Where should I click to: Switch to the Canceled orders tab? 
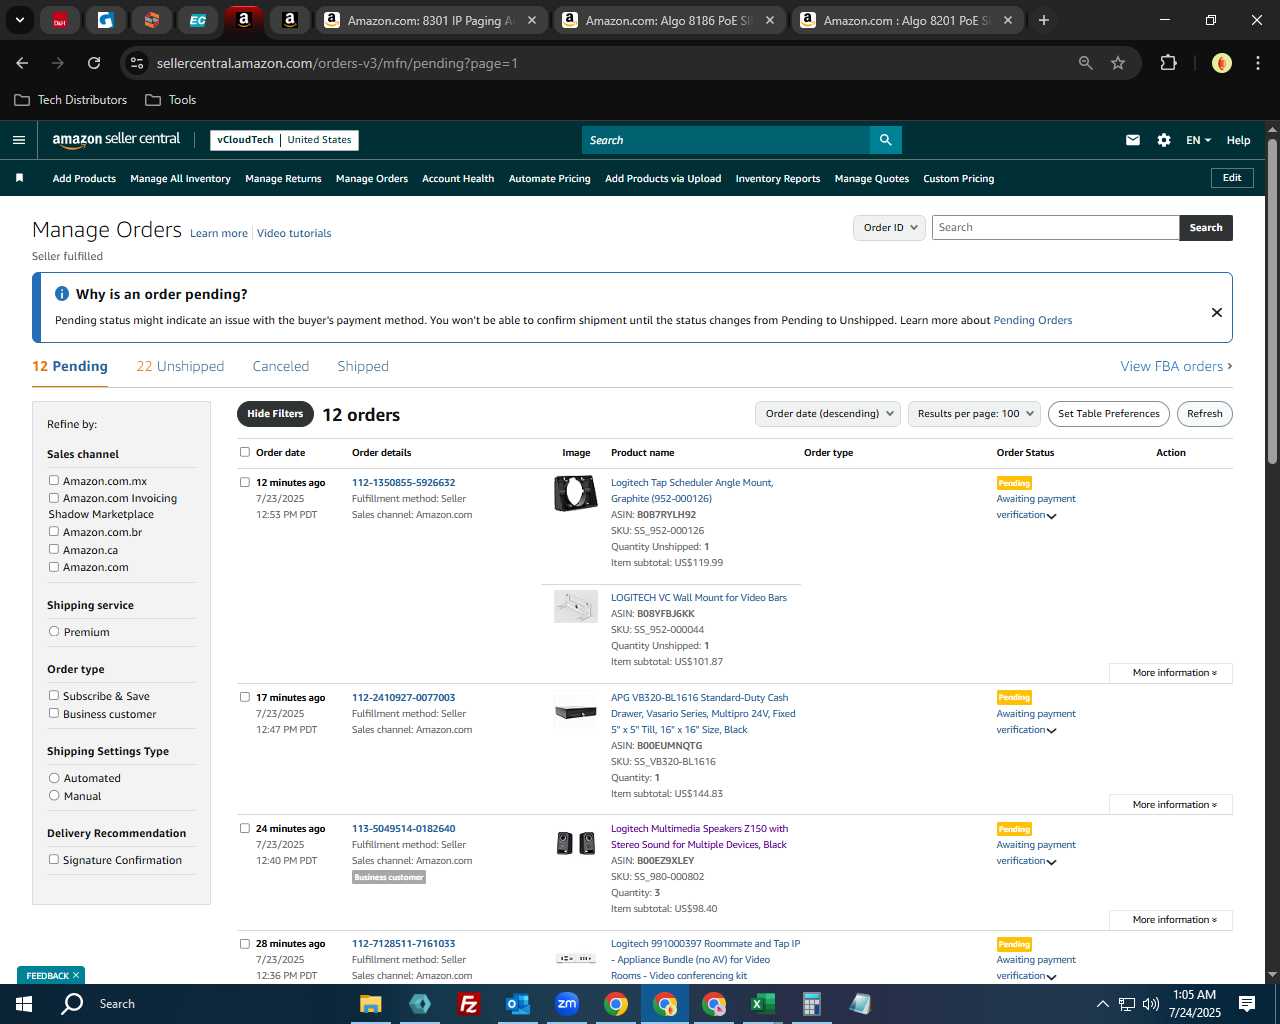pos(281,366)
